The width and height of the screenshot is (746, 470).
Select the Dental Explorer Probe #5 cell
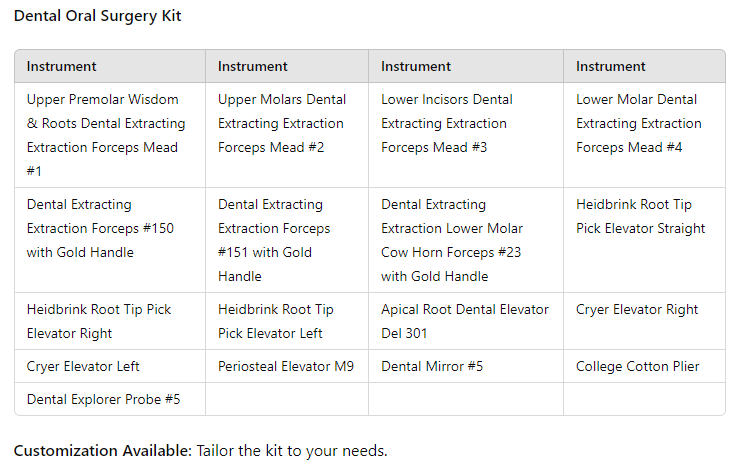tap(110, 399)
